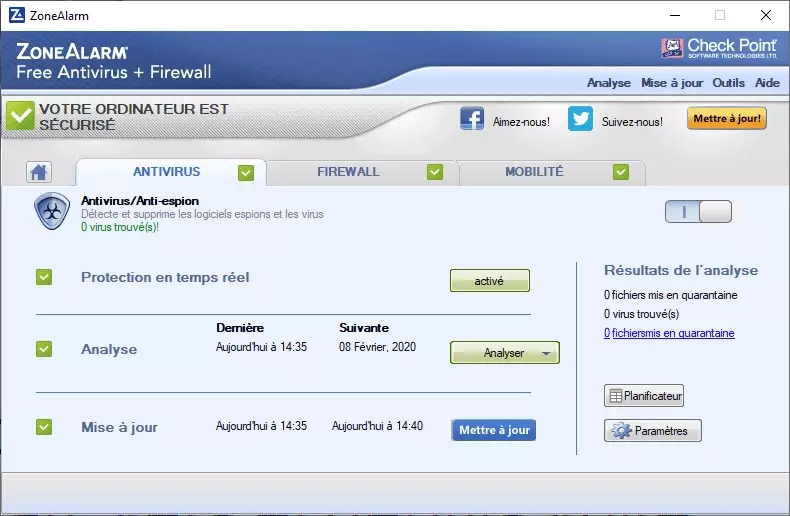Click the green check on MOBILITÉ tab
Image resolution: width=790 pixels, height=516 pixels.
[x=621, y=172]
